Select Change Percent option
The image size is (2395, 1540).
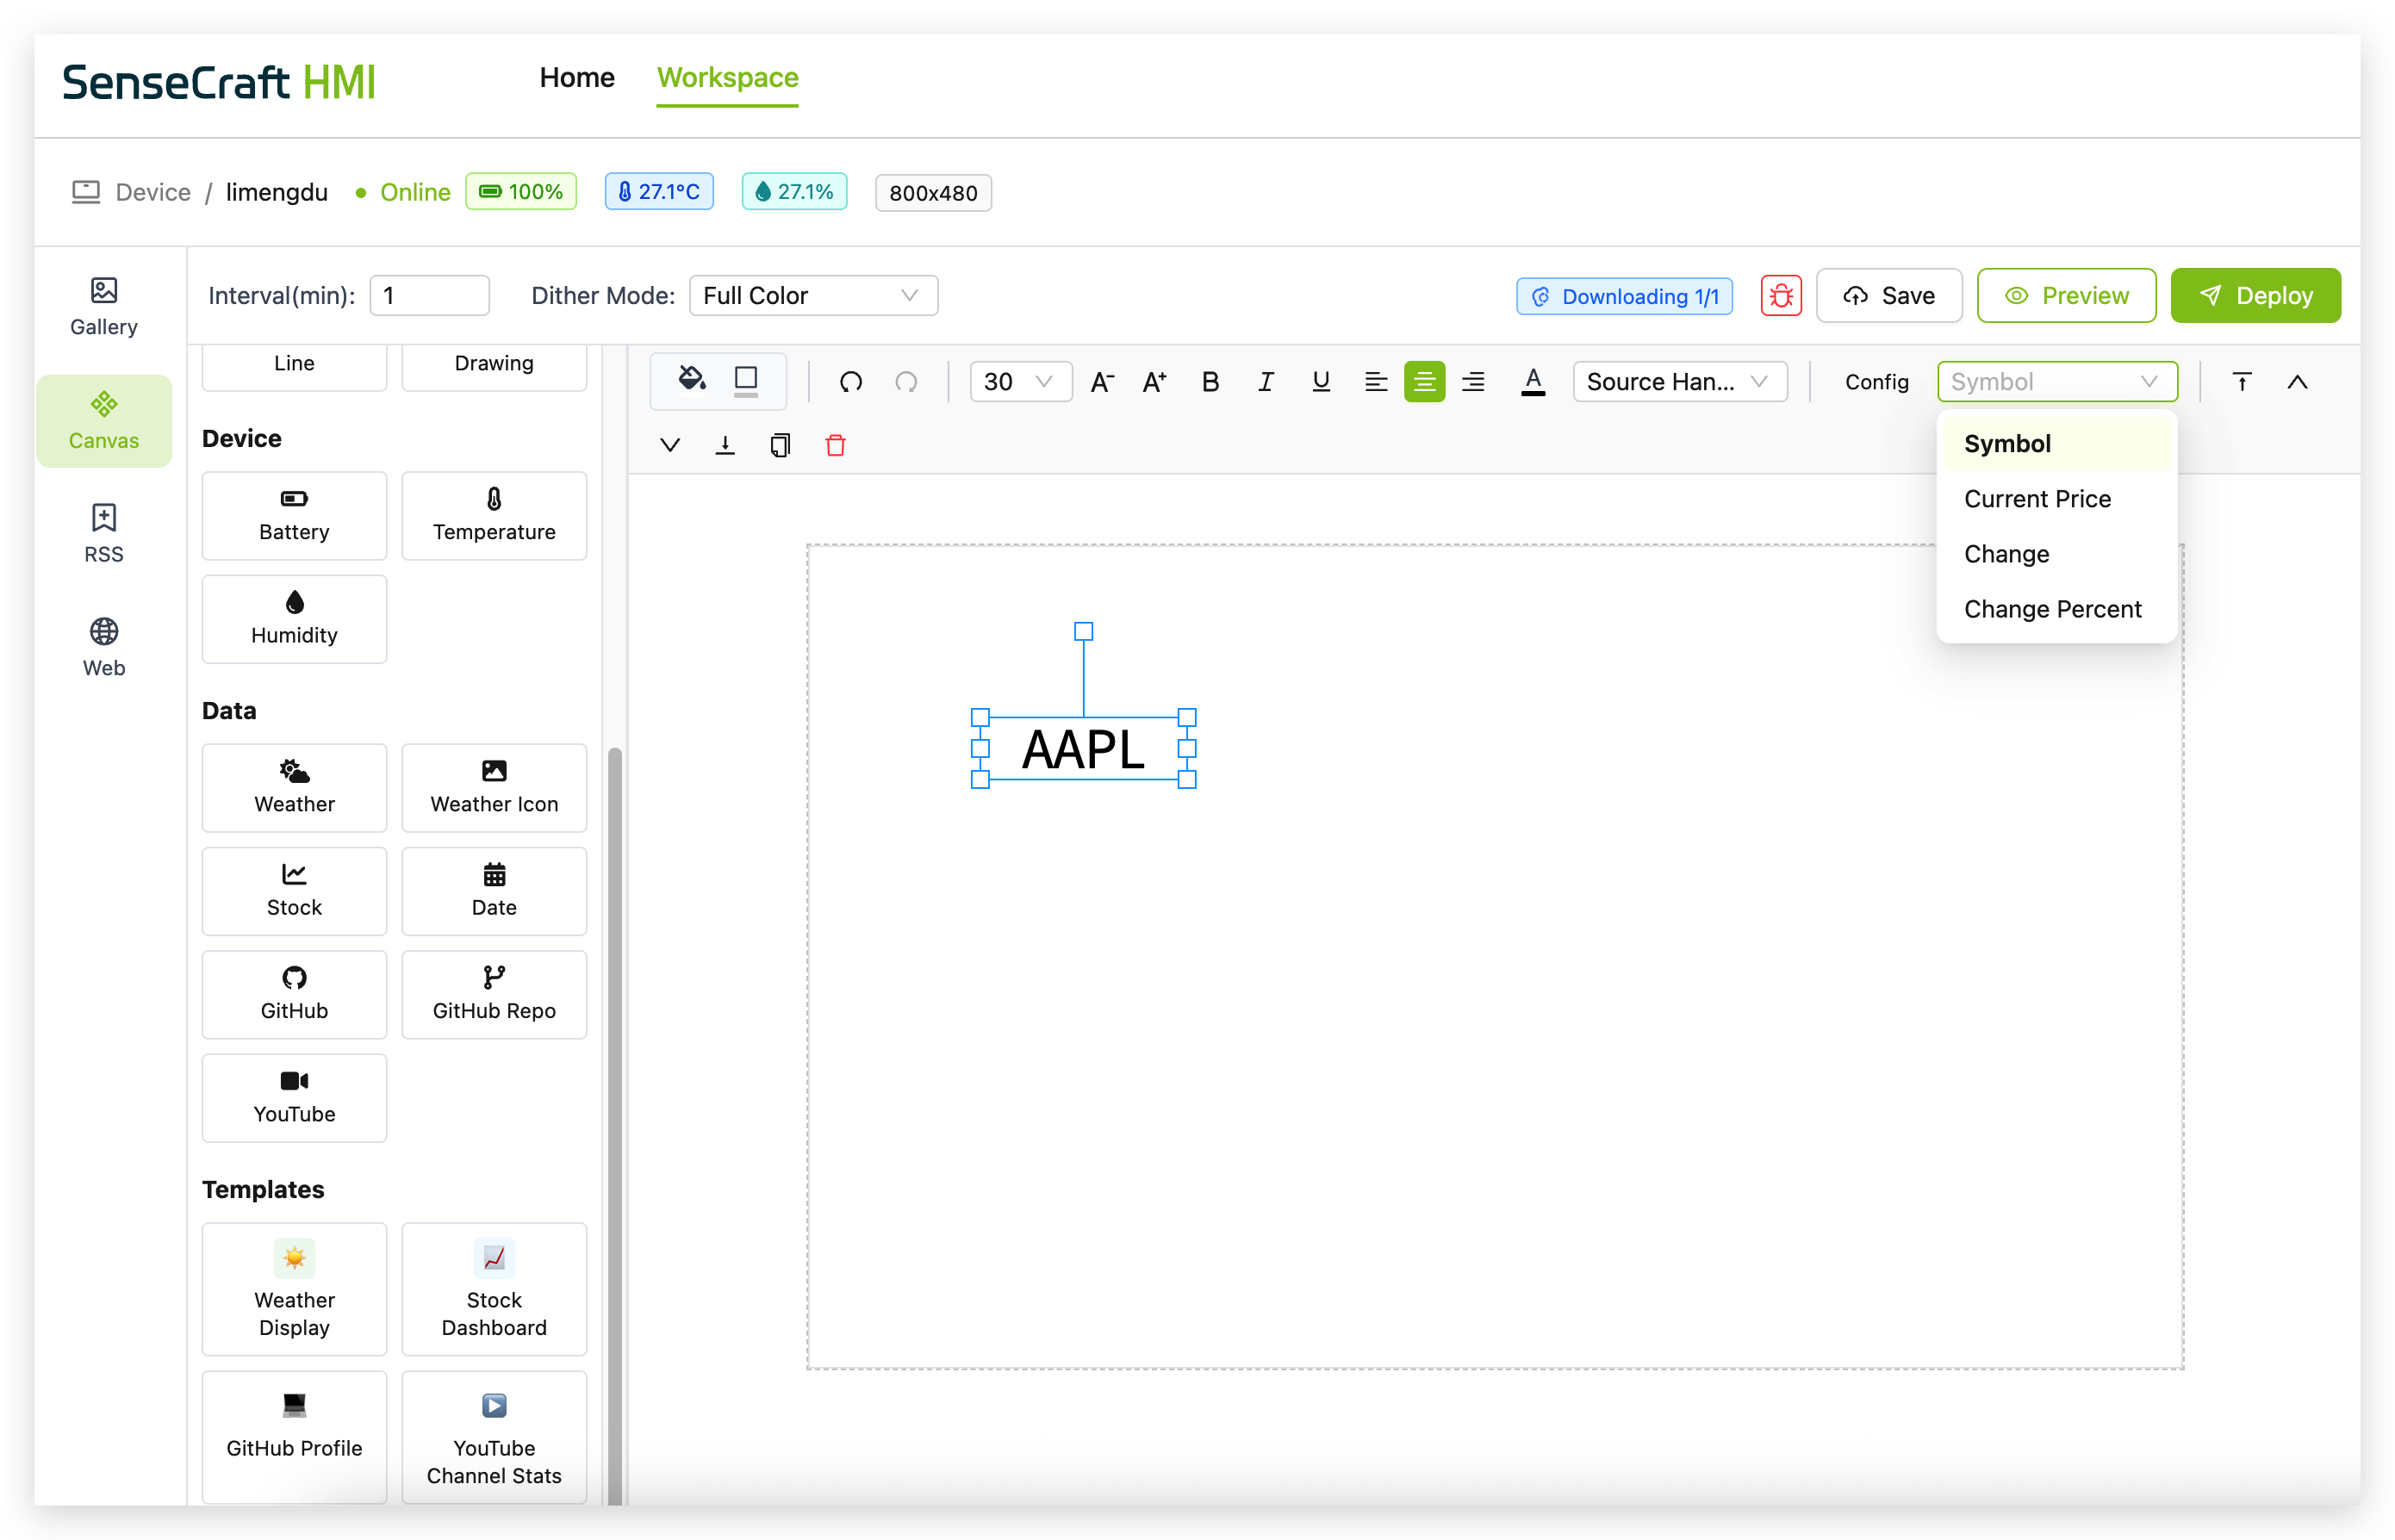[2056, 608]
